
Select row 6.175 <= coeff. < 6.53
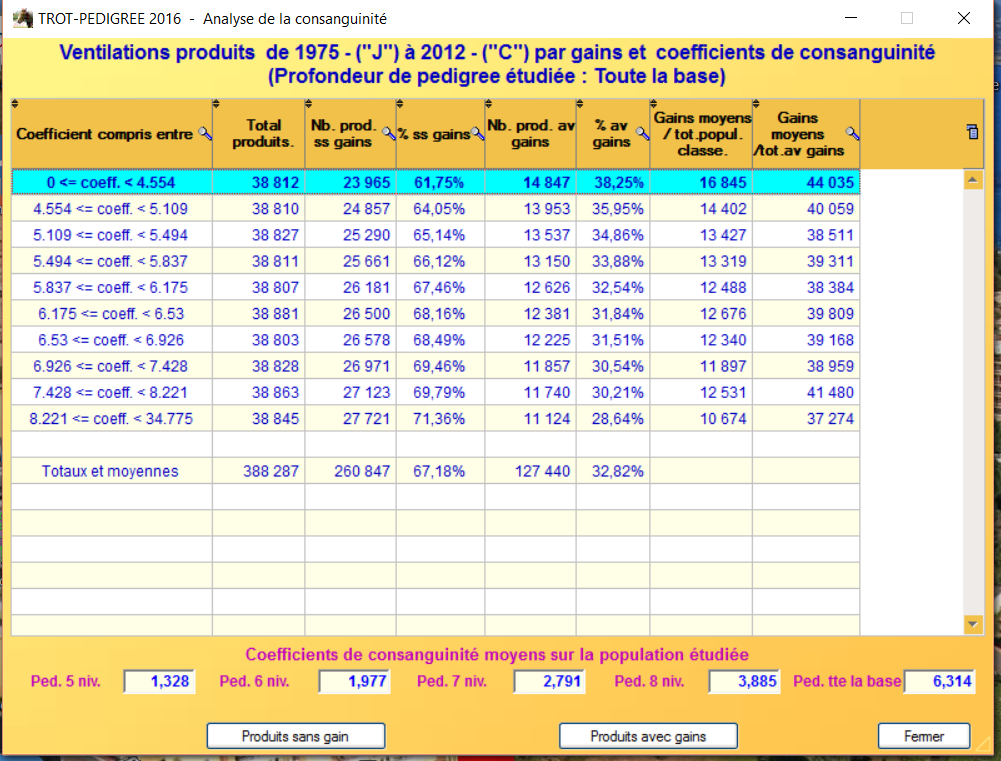pyautogui.click(x=435, y=313)
